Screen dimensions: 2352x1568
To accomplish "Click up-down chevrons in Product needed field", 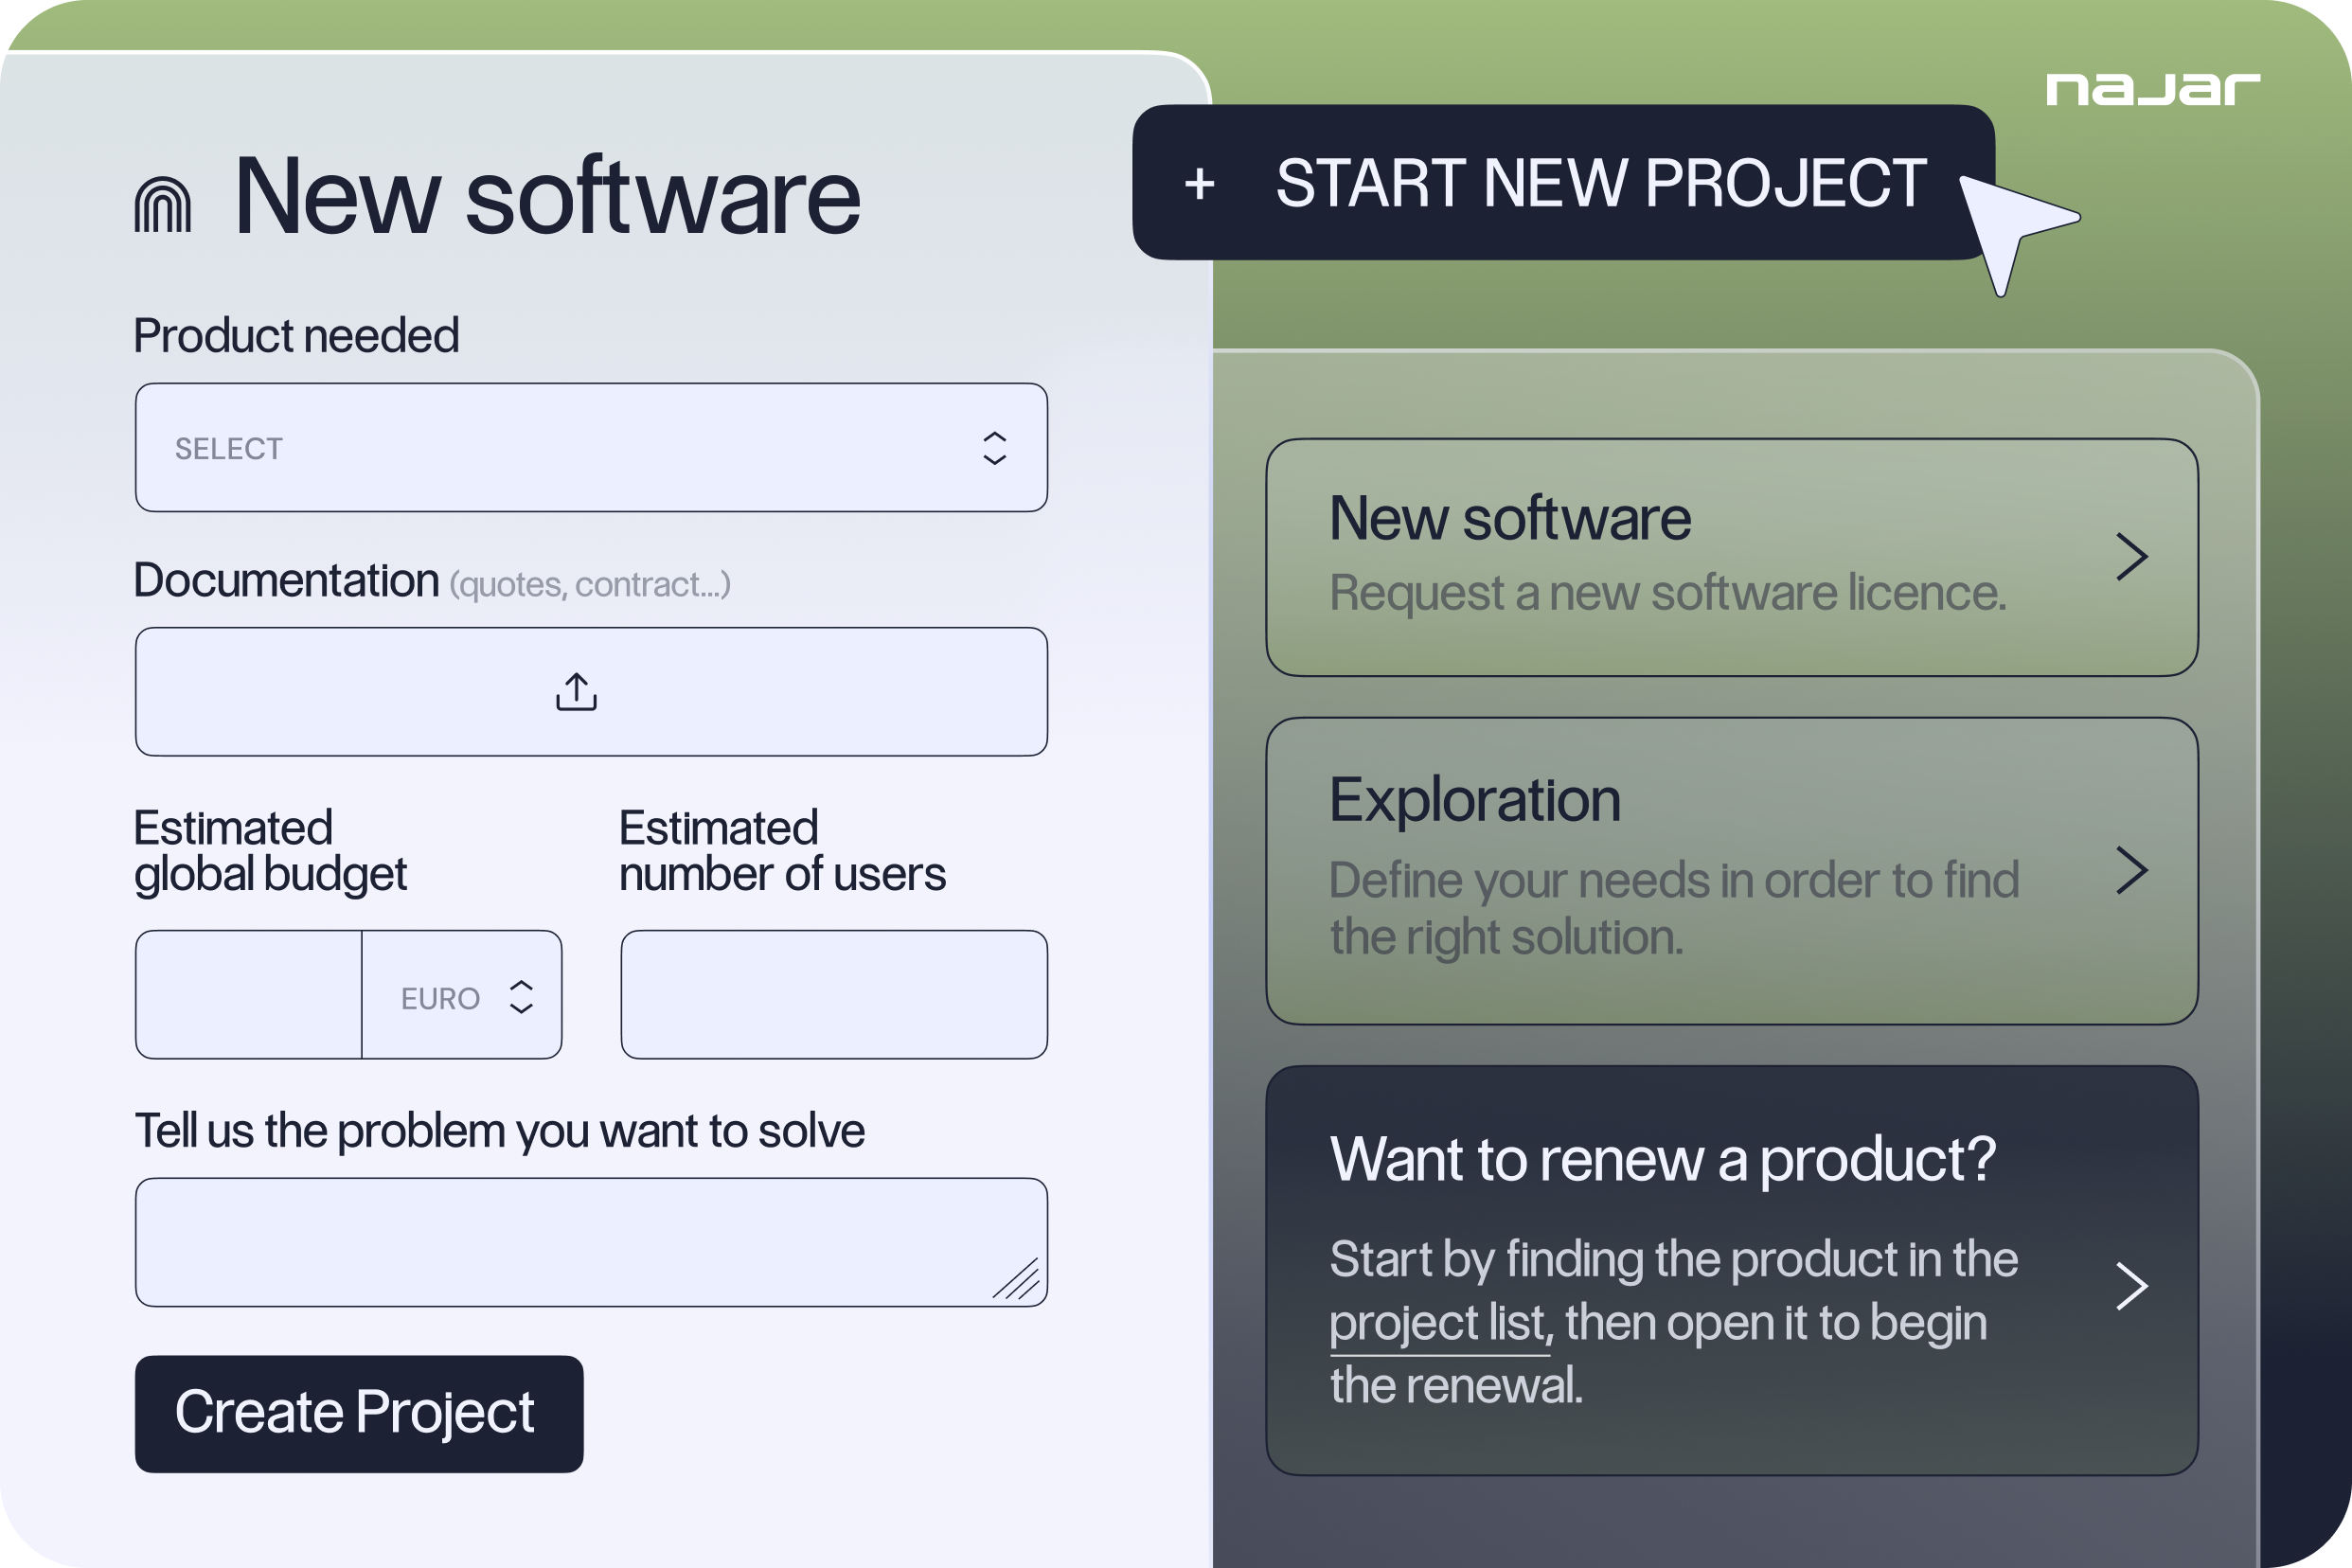I will point(994,448).
